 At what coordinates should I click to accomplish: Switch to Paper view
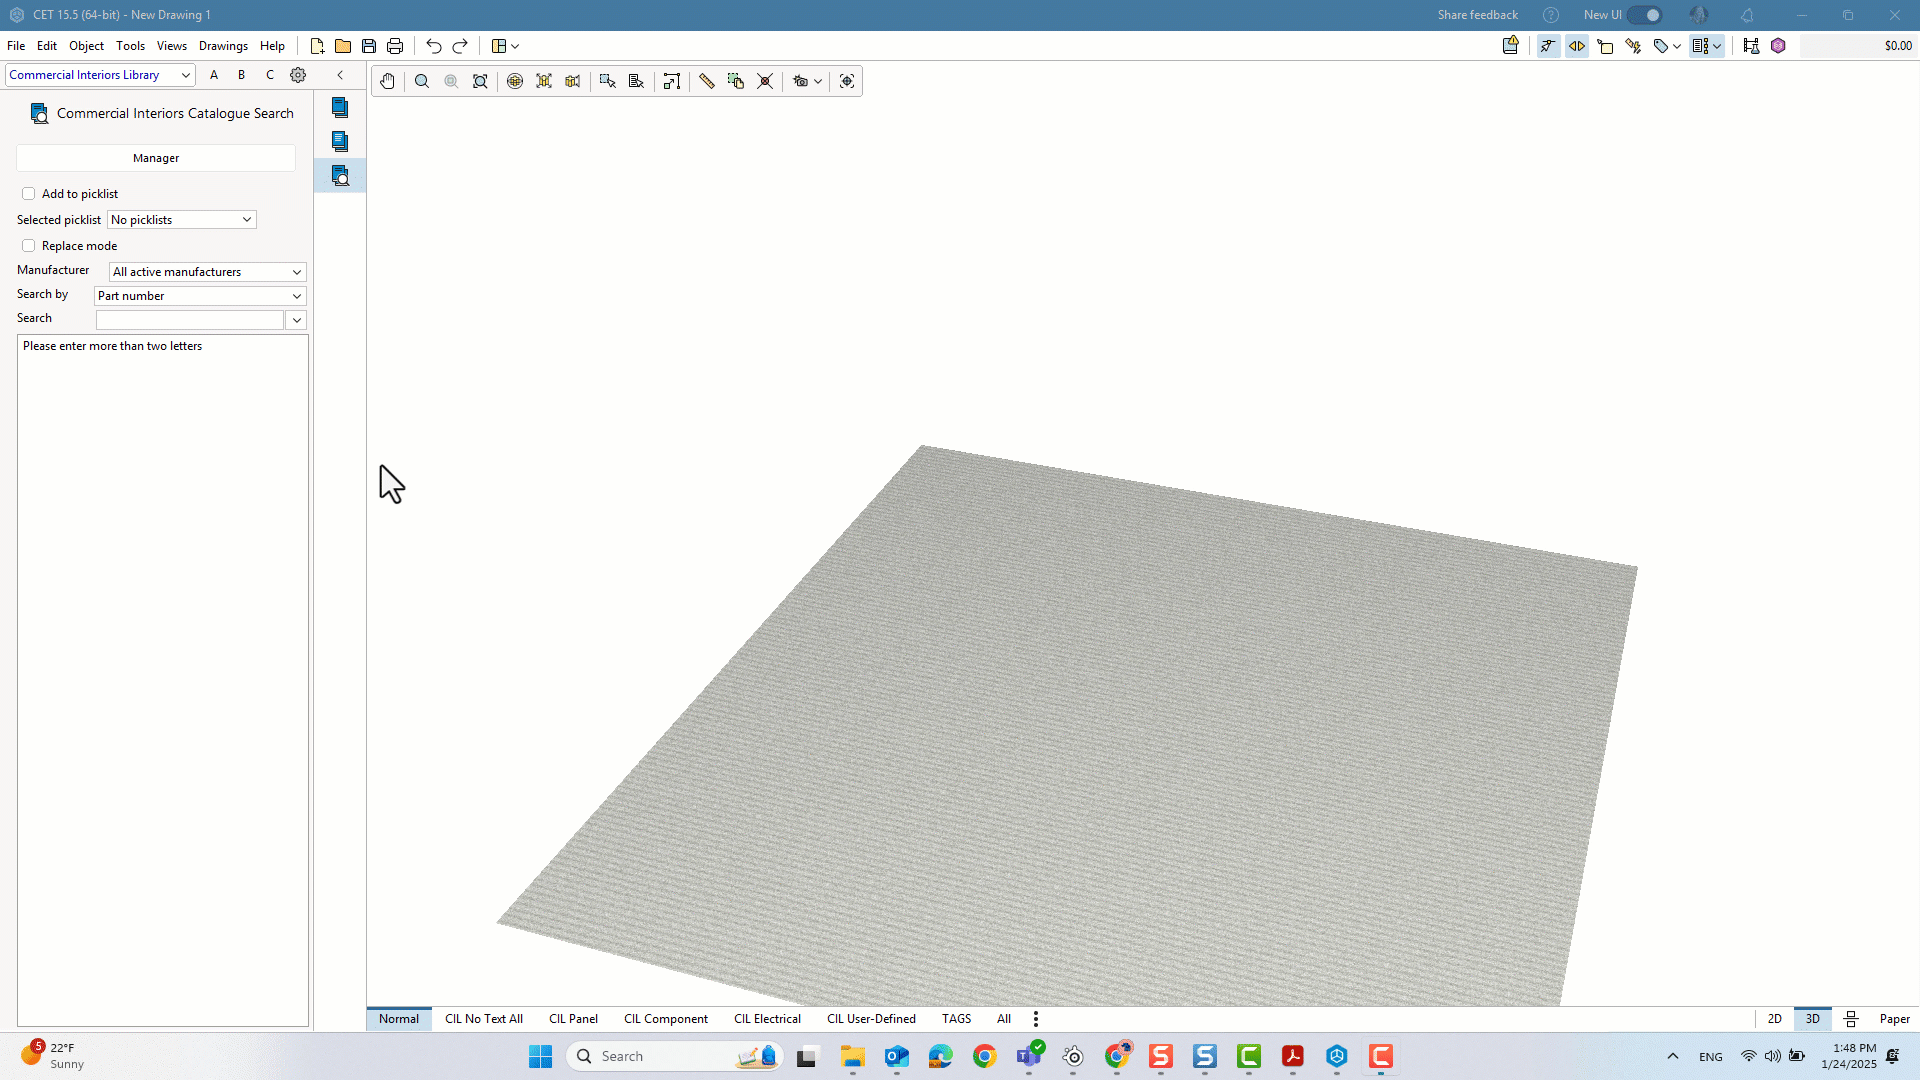1894,1019
